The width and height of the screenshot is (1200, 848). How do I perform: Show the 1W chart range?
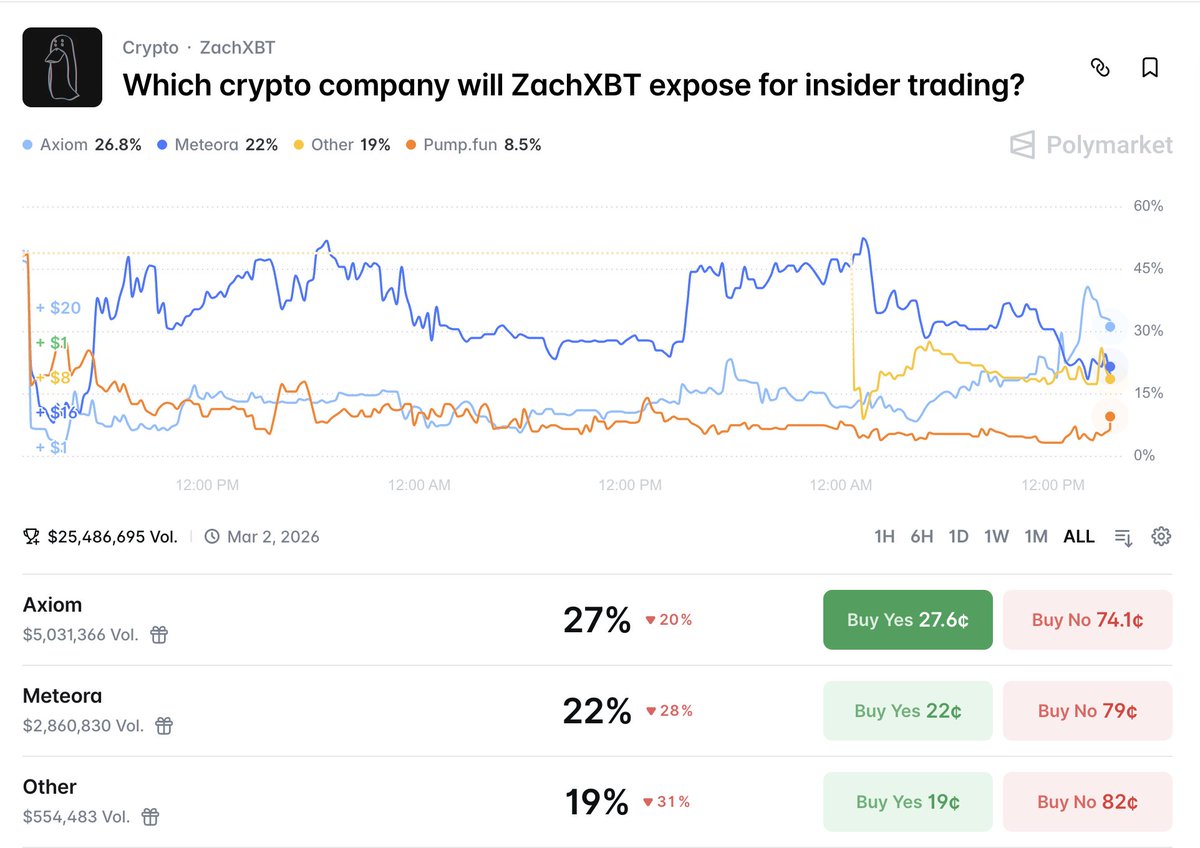[996, 537]
